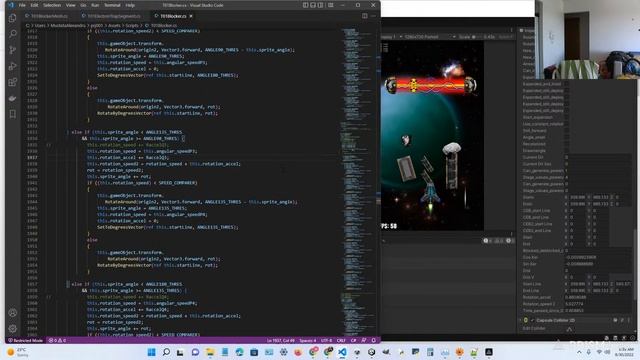Click Ln 1937 Col 49 status item
Image resolution: width=640 pixels, height=360 pixels.
coord(281,340)
